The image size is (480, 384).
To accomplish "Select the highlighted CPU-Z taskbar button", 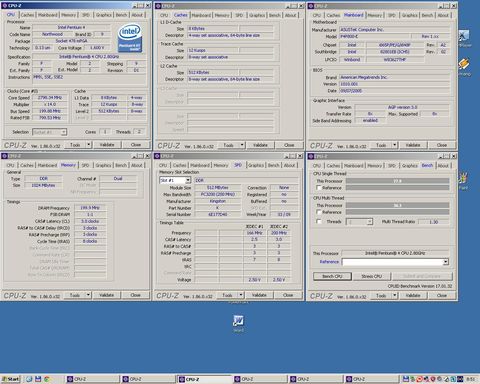I will (204, 379).
